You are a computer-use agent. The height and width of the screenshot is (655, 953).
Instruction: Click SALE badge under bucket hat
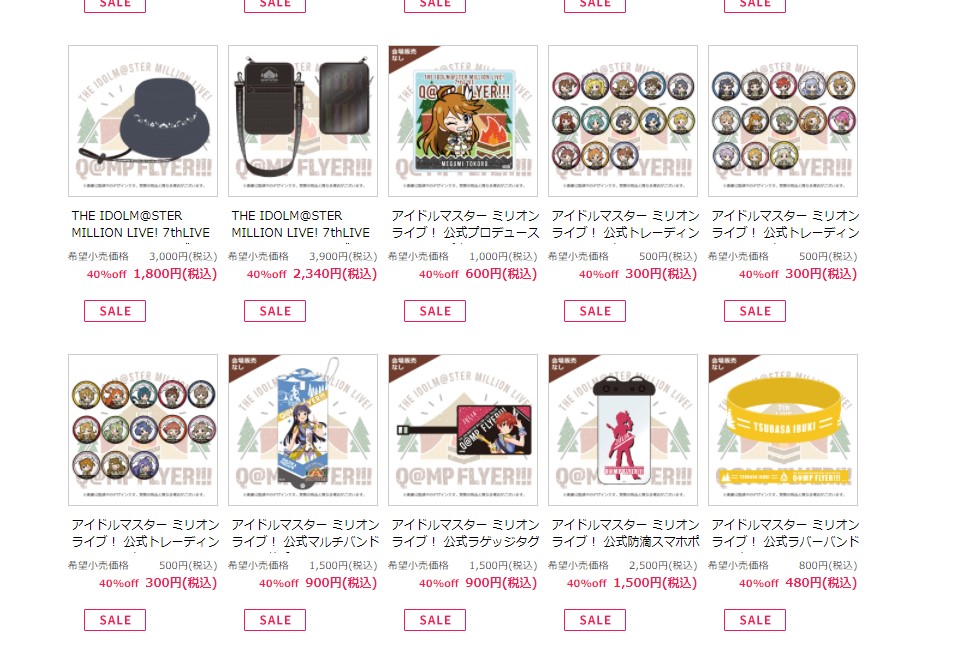click(x=115, y=311)
